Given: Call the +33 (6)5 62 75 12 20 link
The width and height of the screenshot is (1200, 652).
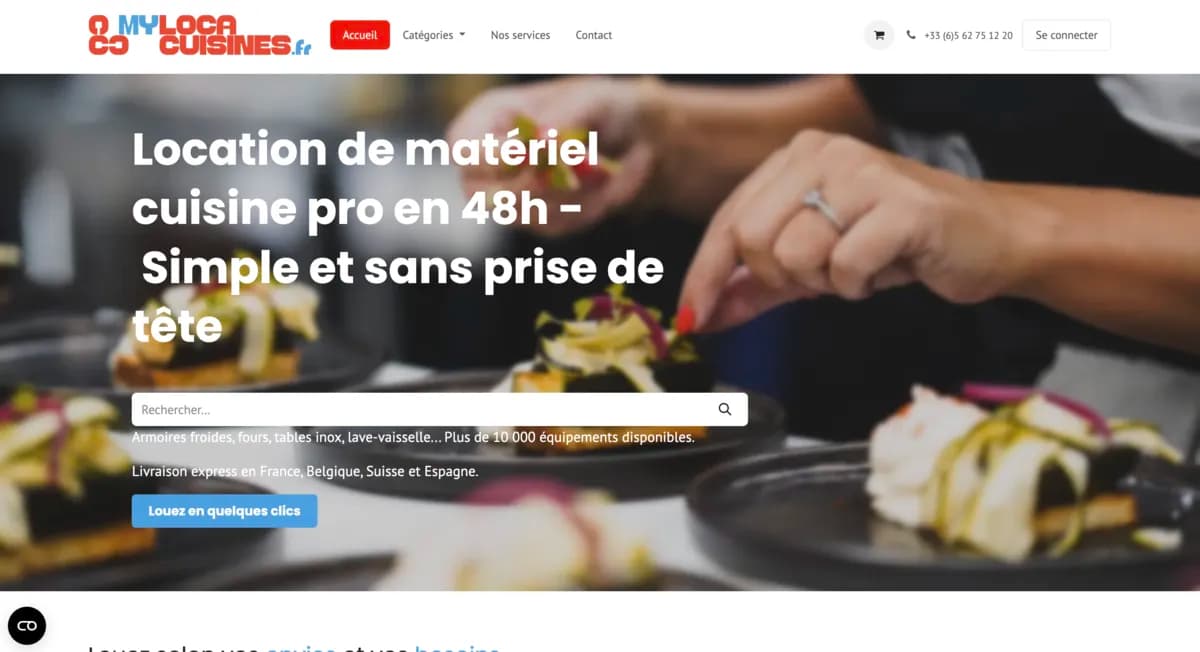Looking at the screenshot, I should click(x=968, y=35).
